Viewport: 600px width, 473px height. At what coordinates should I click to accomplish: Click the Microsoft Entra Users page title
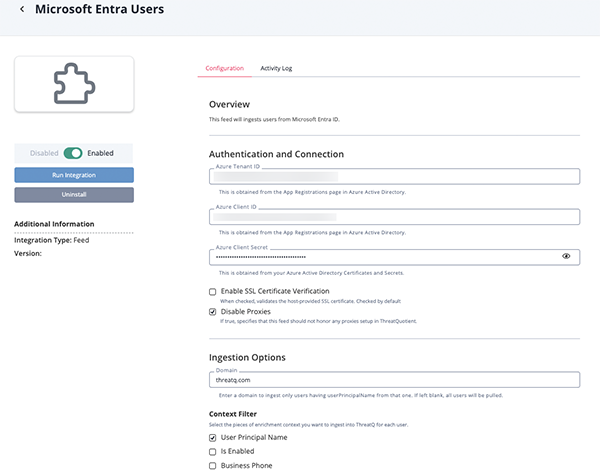99,10
